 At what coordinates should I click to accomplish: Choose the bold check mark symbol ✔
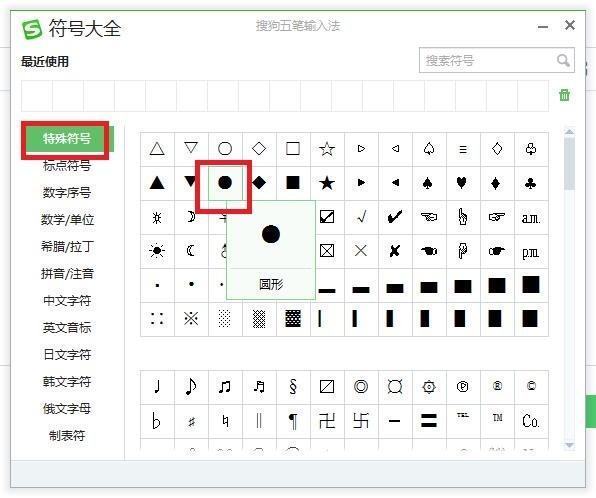395,217
